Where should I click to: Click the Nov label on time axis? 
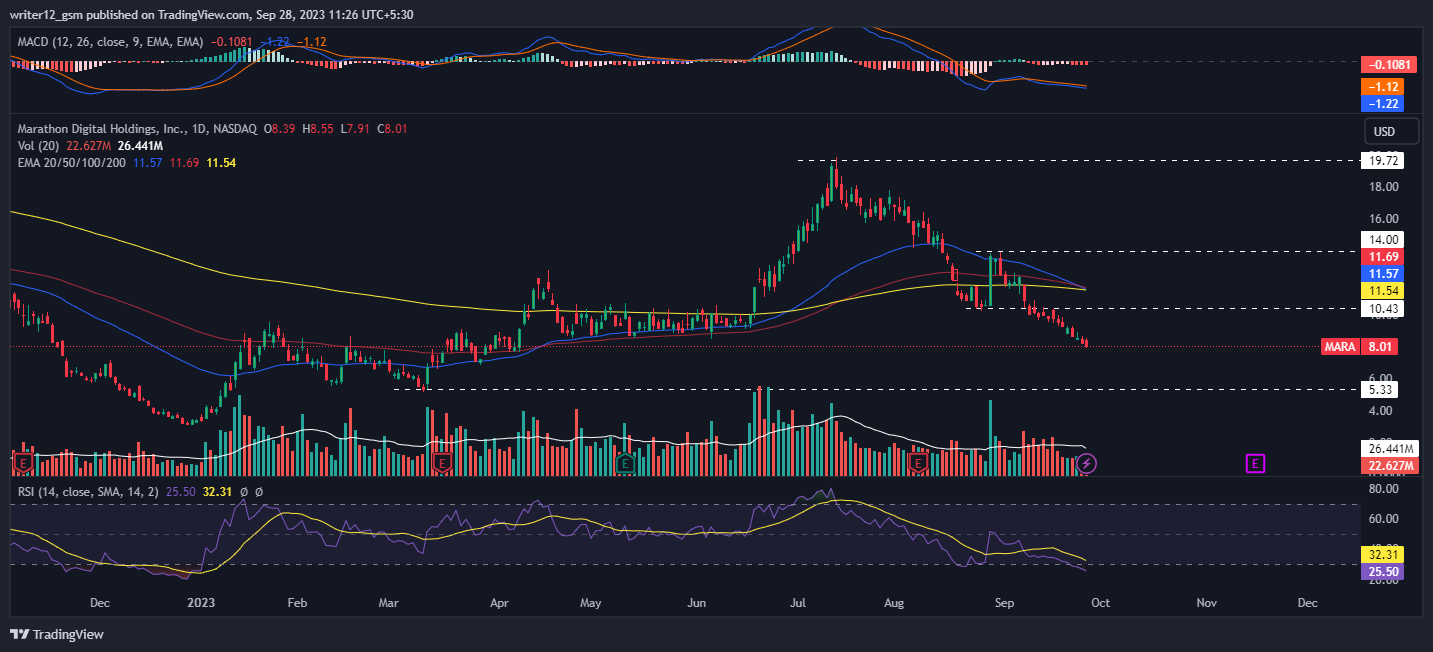1207,603
